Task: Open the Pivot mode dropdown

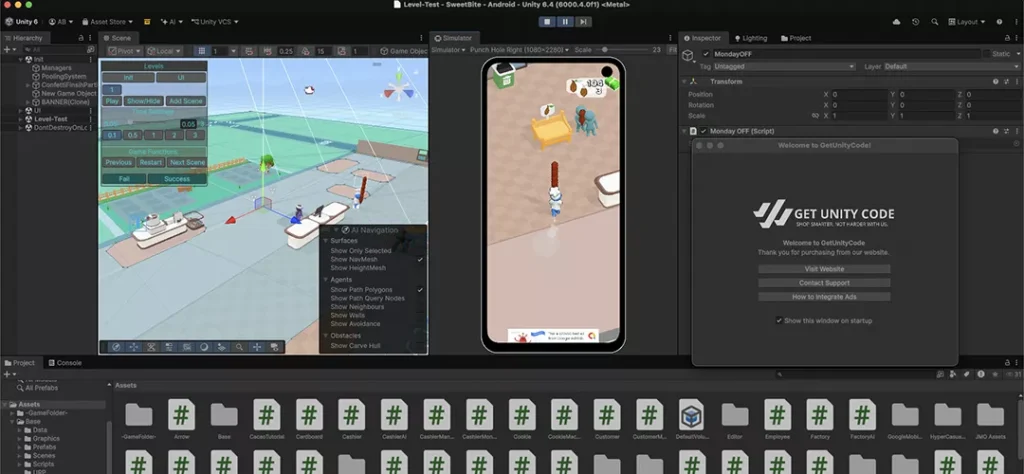Action: (x=125, y=51)
